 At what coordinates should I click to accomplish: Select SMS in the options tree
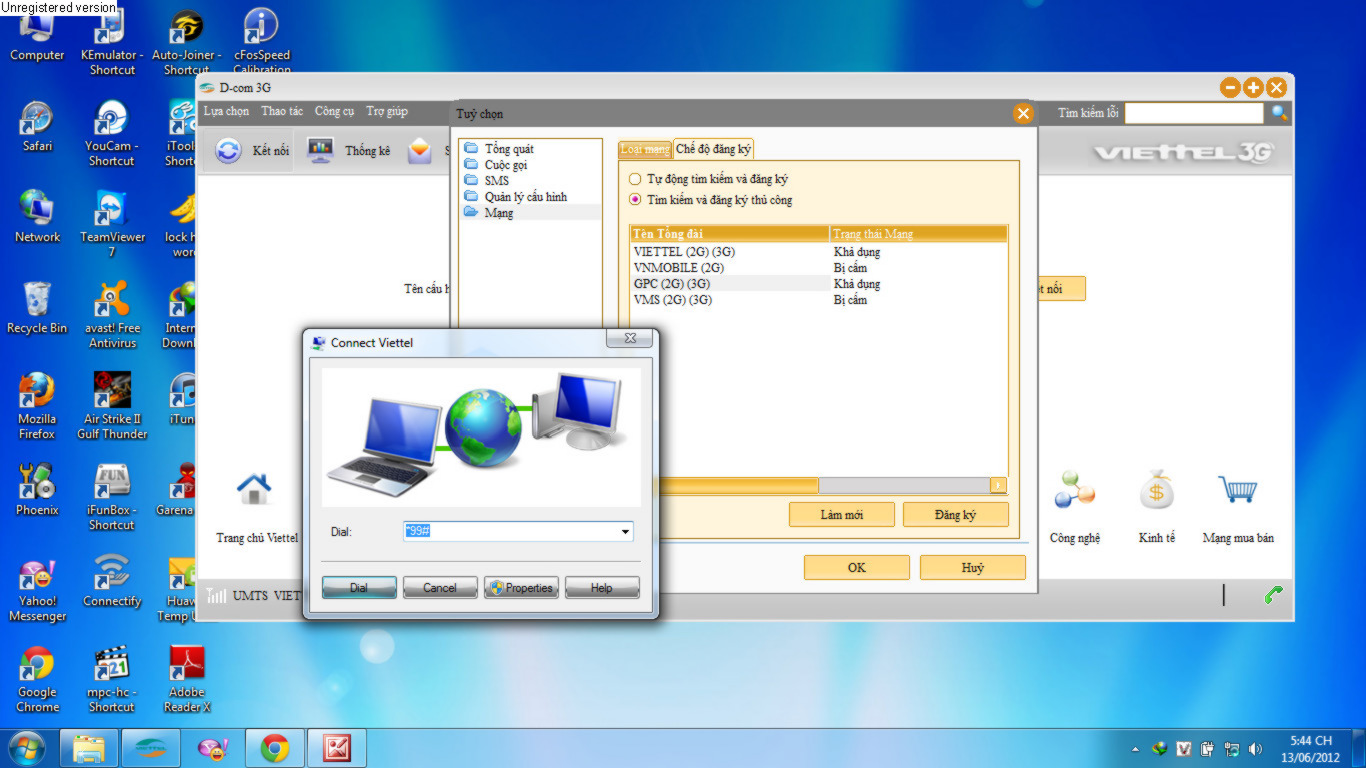(x=497, y=181)
